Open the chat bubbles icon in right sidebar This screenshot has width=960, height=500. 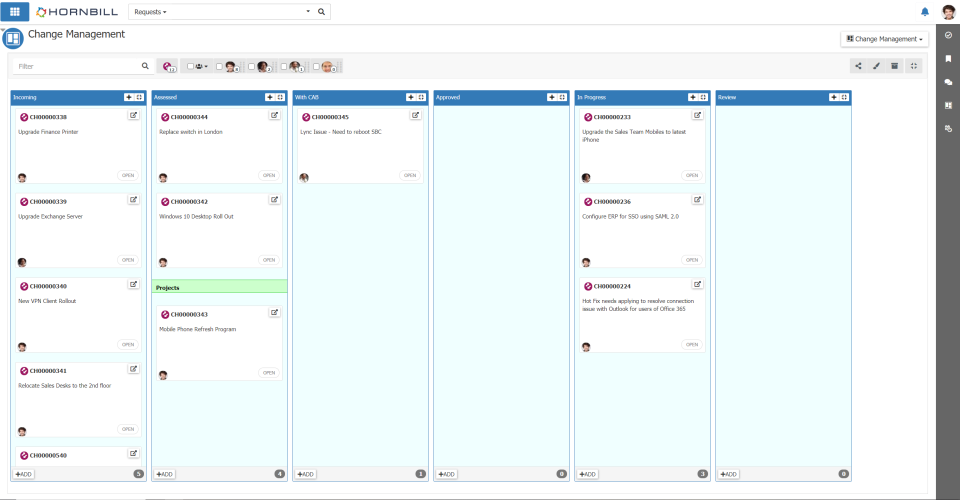click(x=948, y=82)
